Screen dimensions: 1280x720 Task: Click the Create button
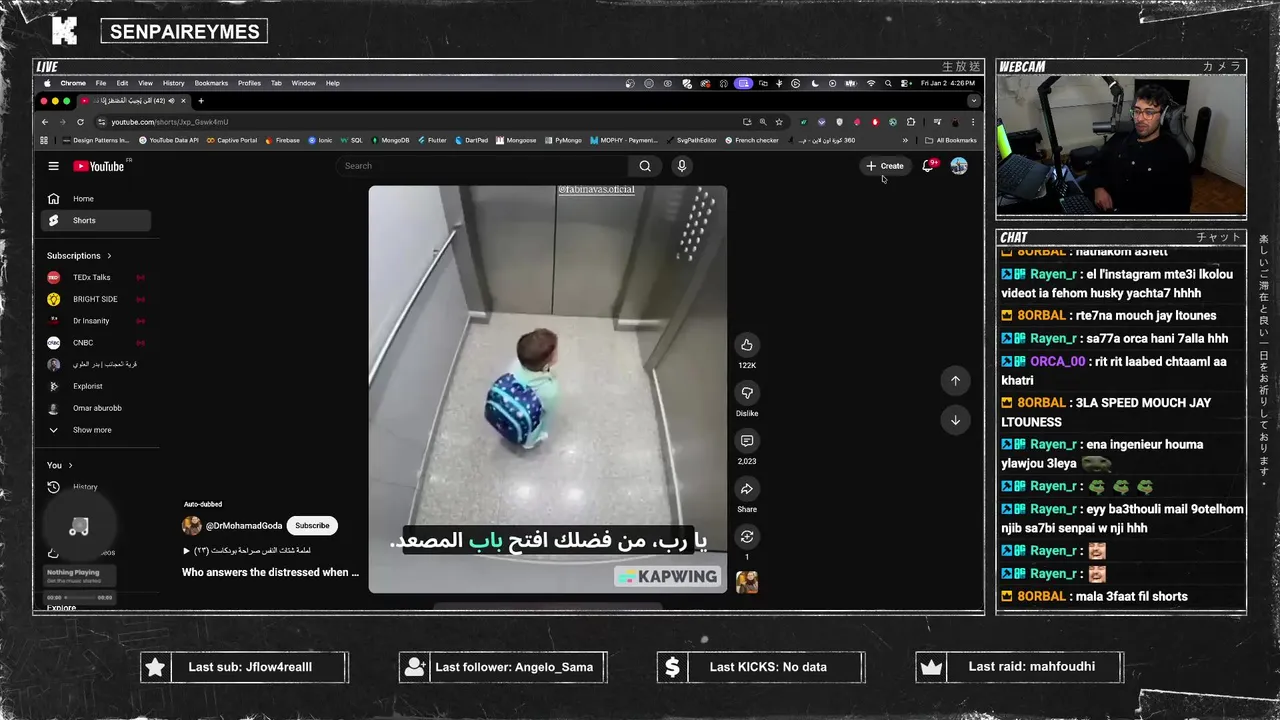(x=885, y=166)
